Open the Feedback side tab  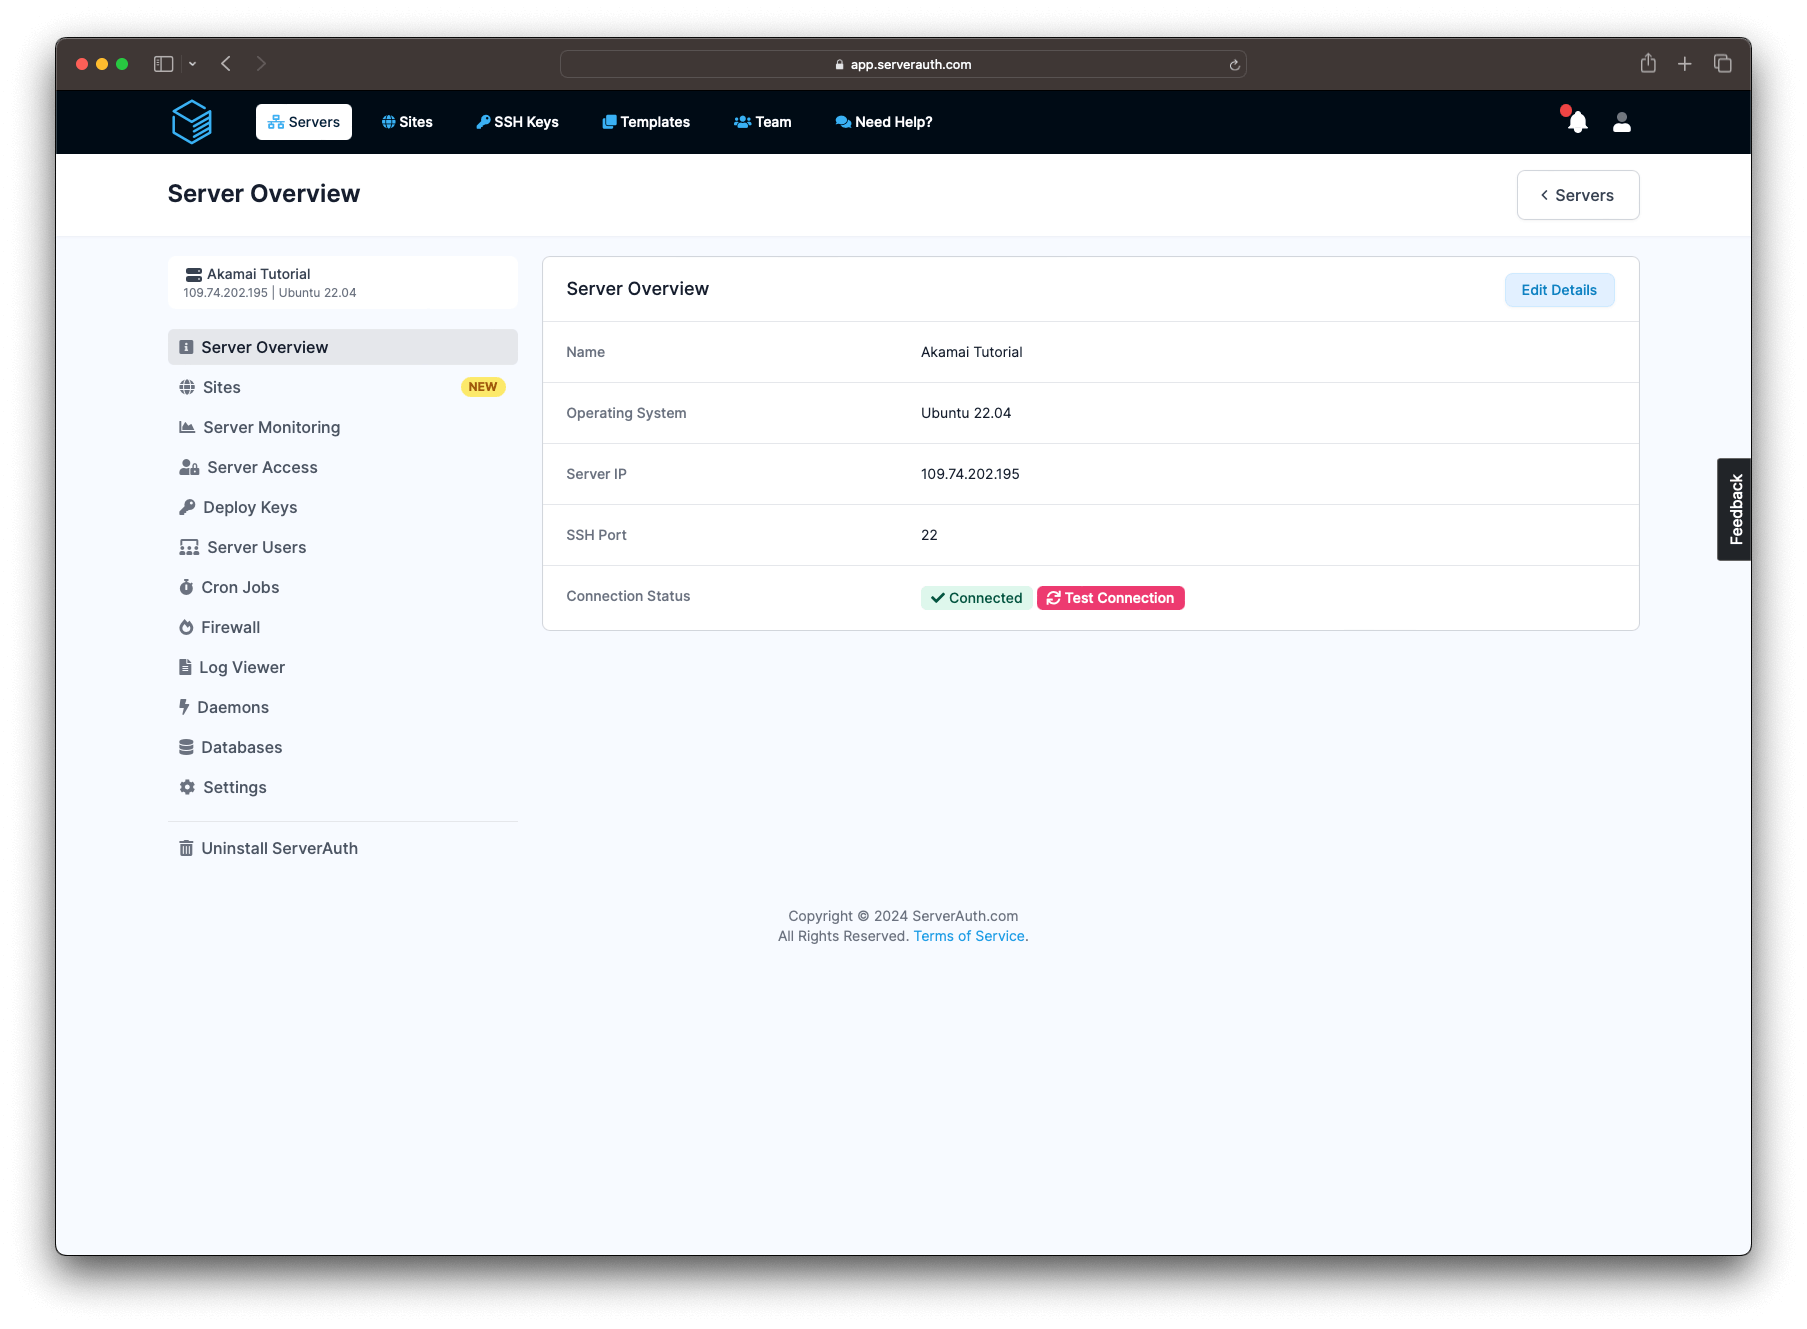tap(1735, 509)
